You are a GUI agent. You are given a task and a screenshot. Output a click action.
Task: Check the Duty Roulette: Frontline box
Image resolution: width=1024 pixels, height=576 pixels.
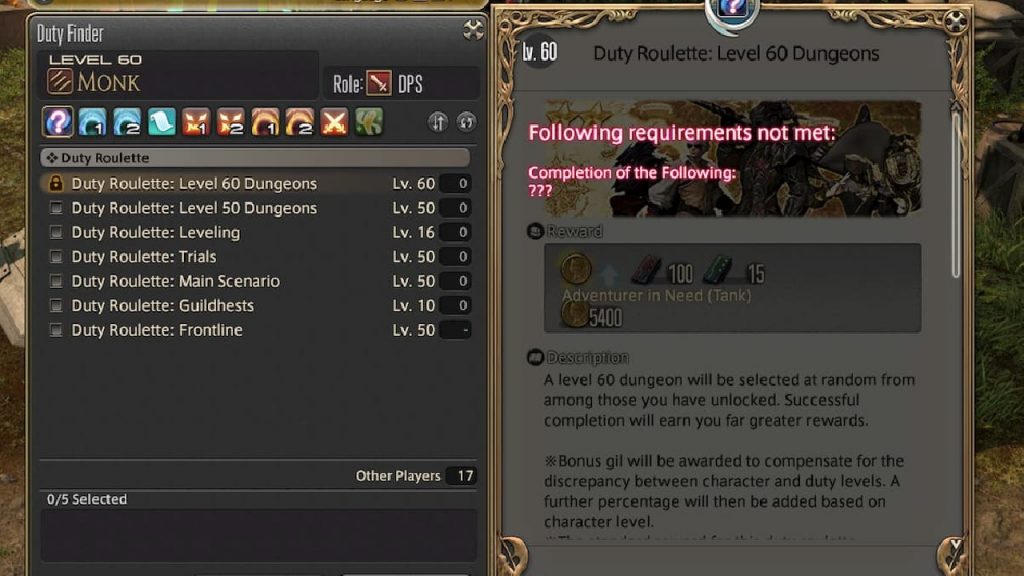tap(56, 330)
